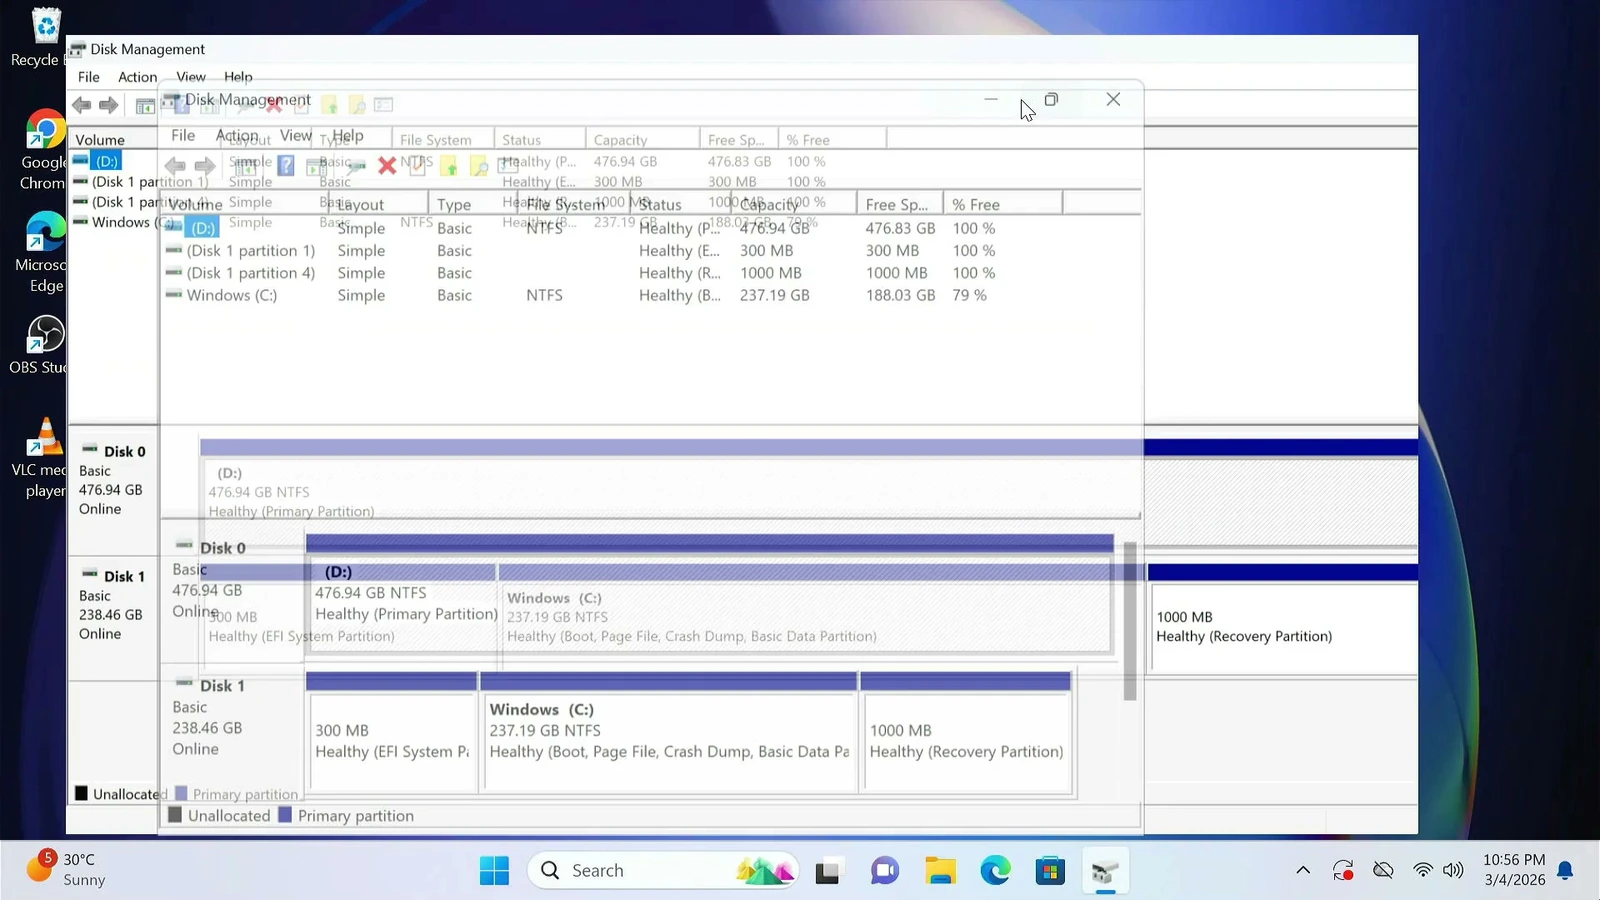Expand hidden system tray icons chevron
The height and width of the screenshot is (900, 1600).
click(x=1303, y=871)
